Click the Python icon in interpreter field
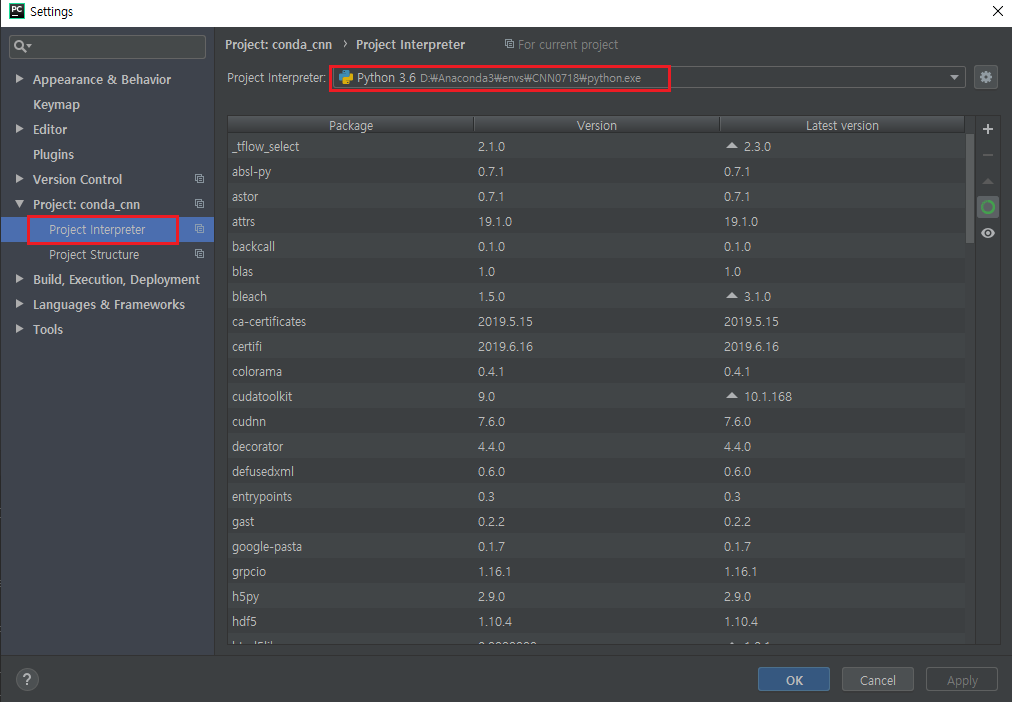Viewport: 1012px width, 702px height. [346, 77]
